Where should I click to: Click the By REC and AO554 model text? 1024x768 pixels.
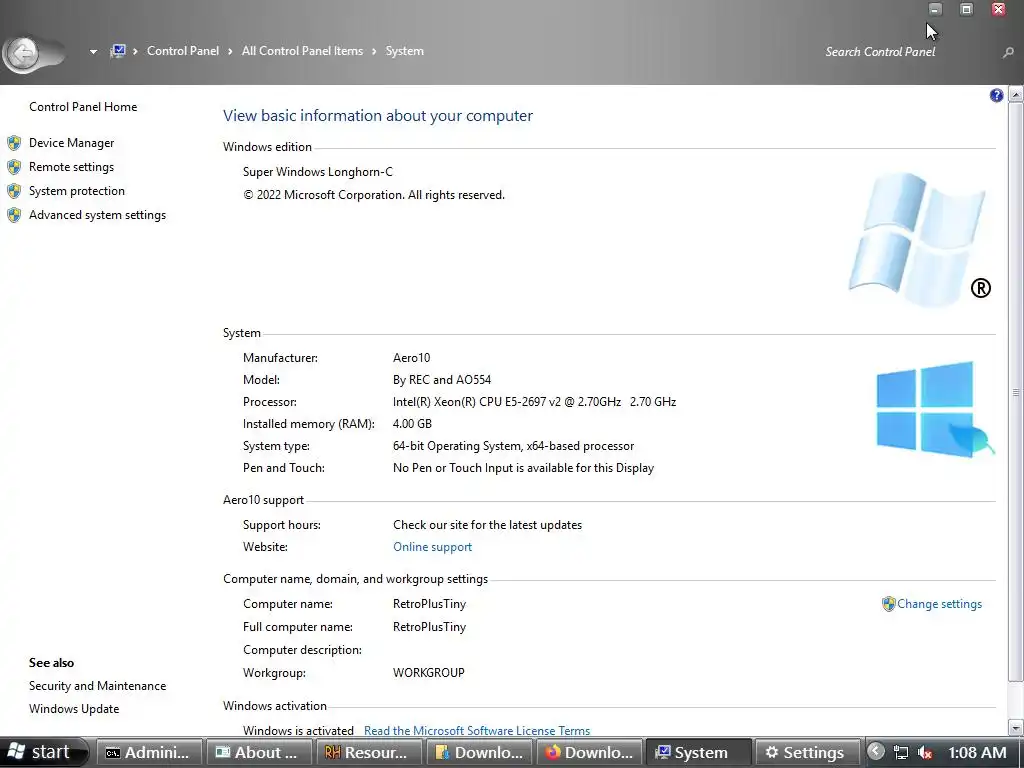(x=442, y=380)
